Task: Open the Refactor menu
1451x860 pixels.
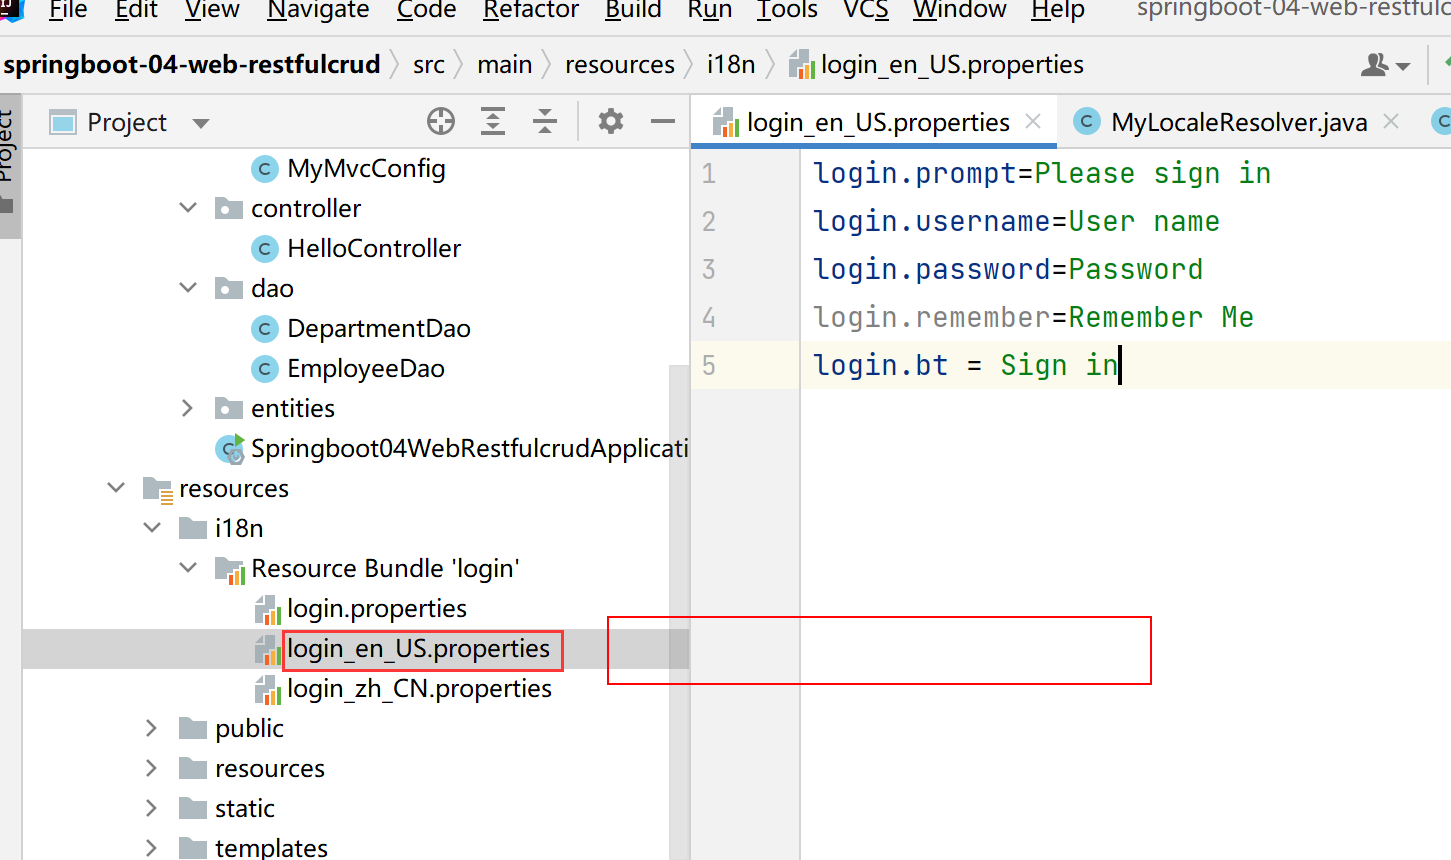Action: coord(531,10)
